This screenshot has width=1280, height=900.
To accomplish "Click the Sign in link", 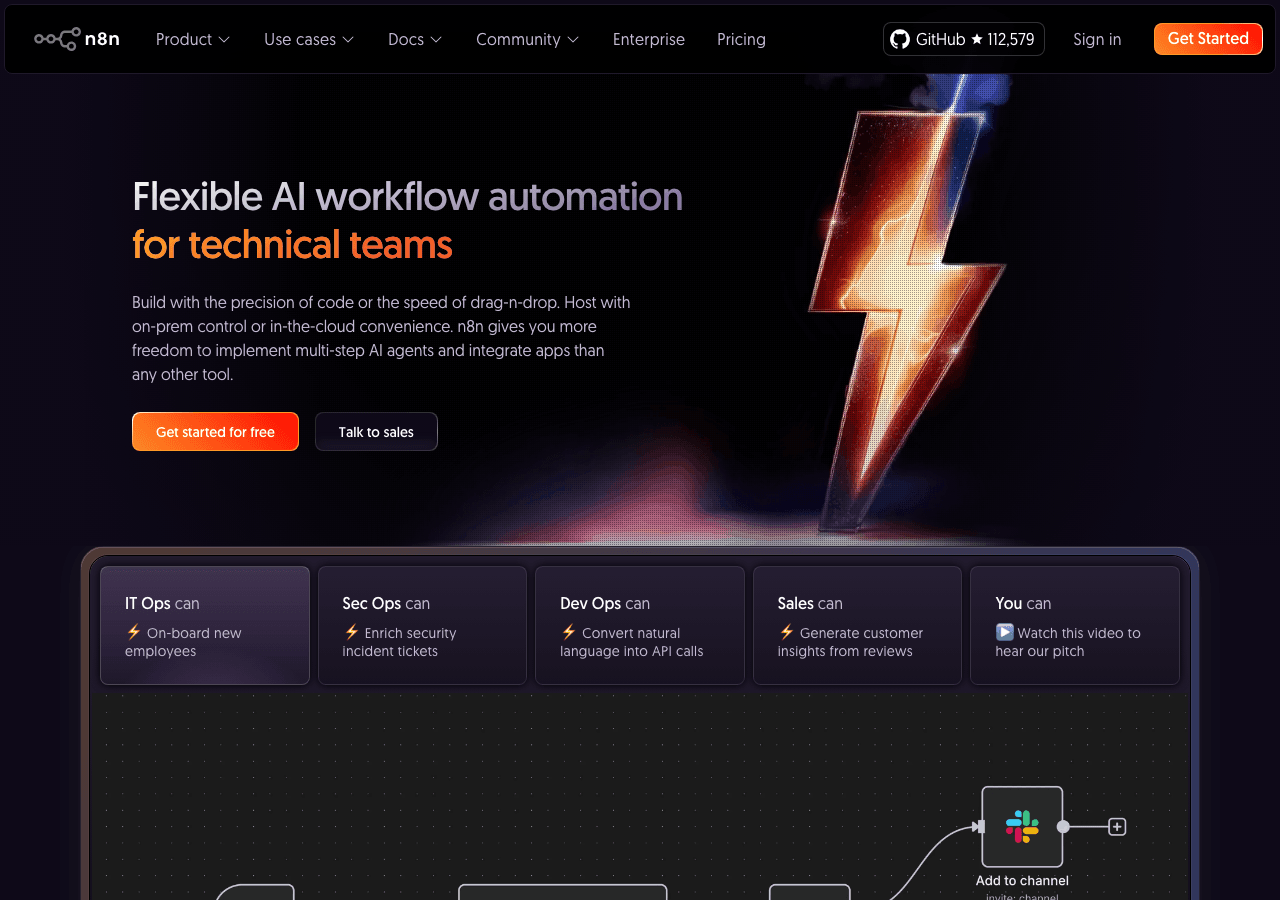I will (x=1097, y=39).
